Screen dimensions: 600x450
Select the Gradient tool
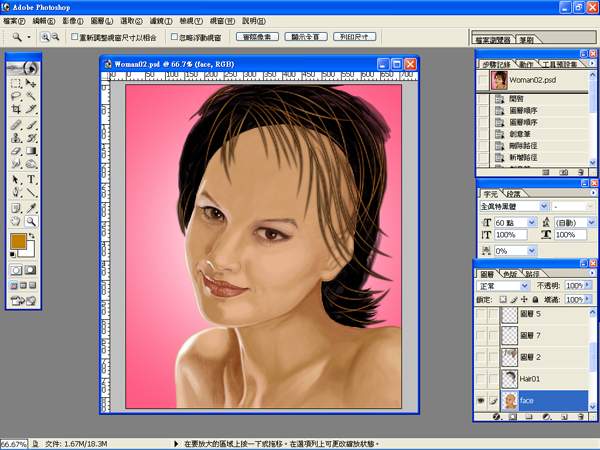click(x=31, y=151)
